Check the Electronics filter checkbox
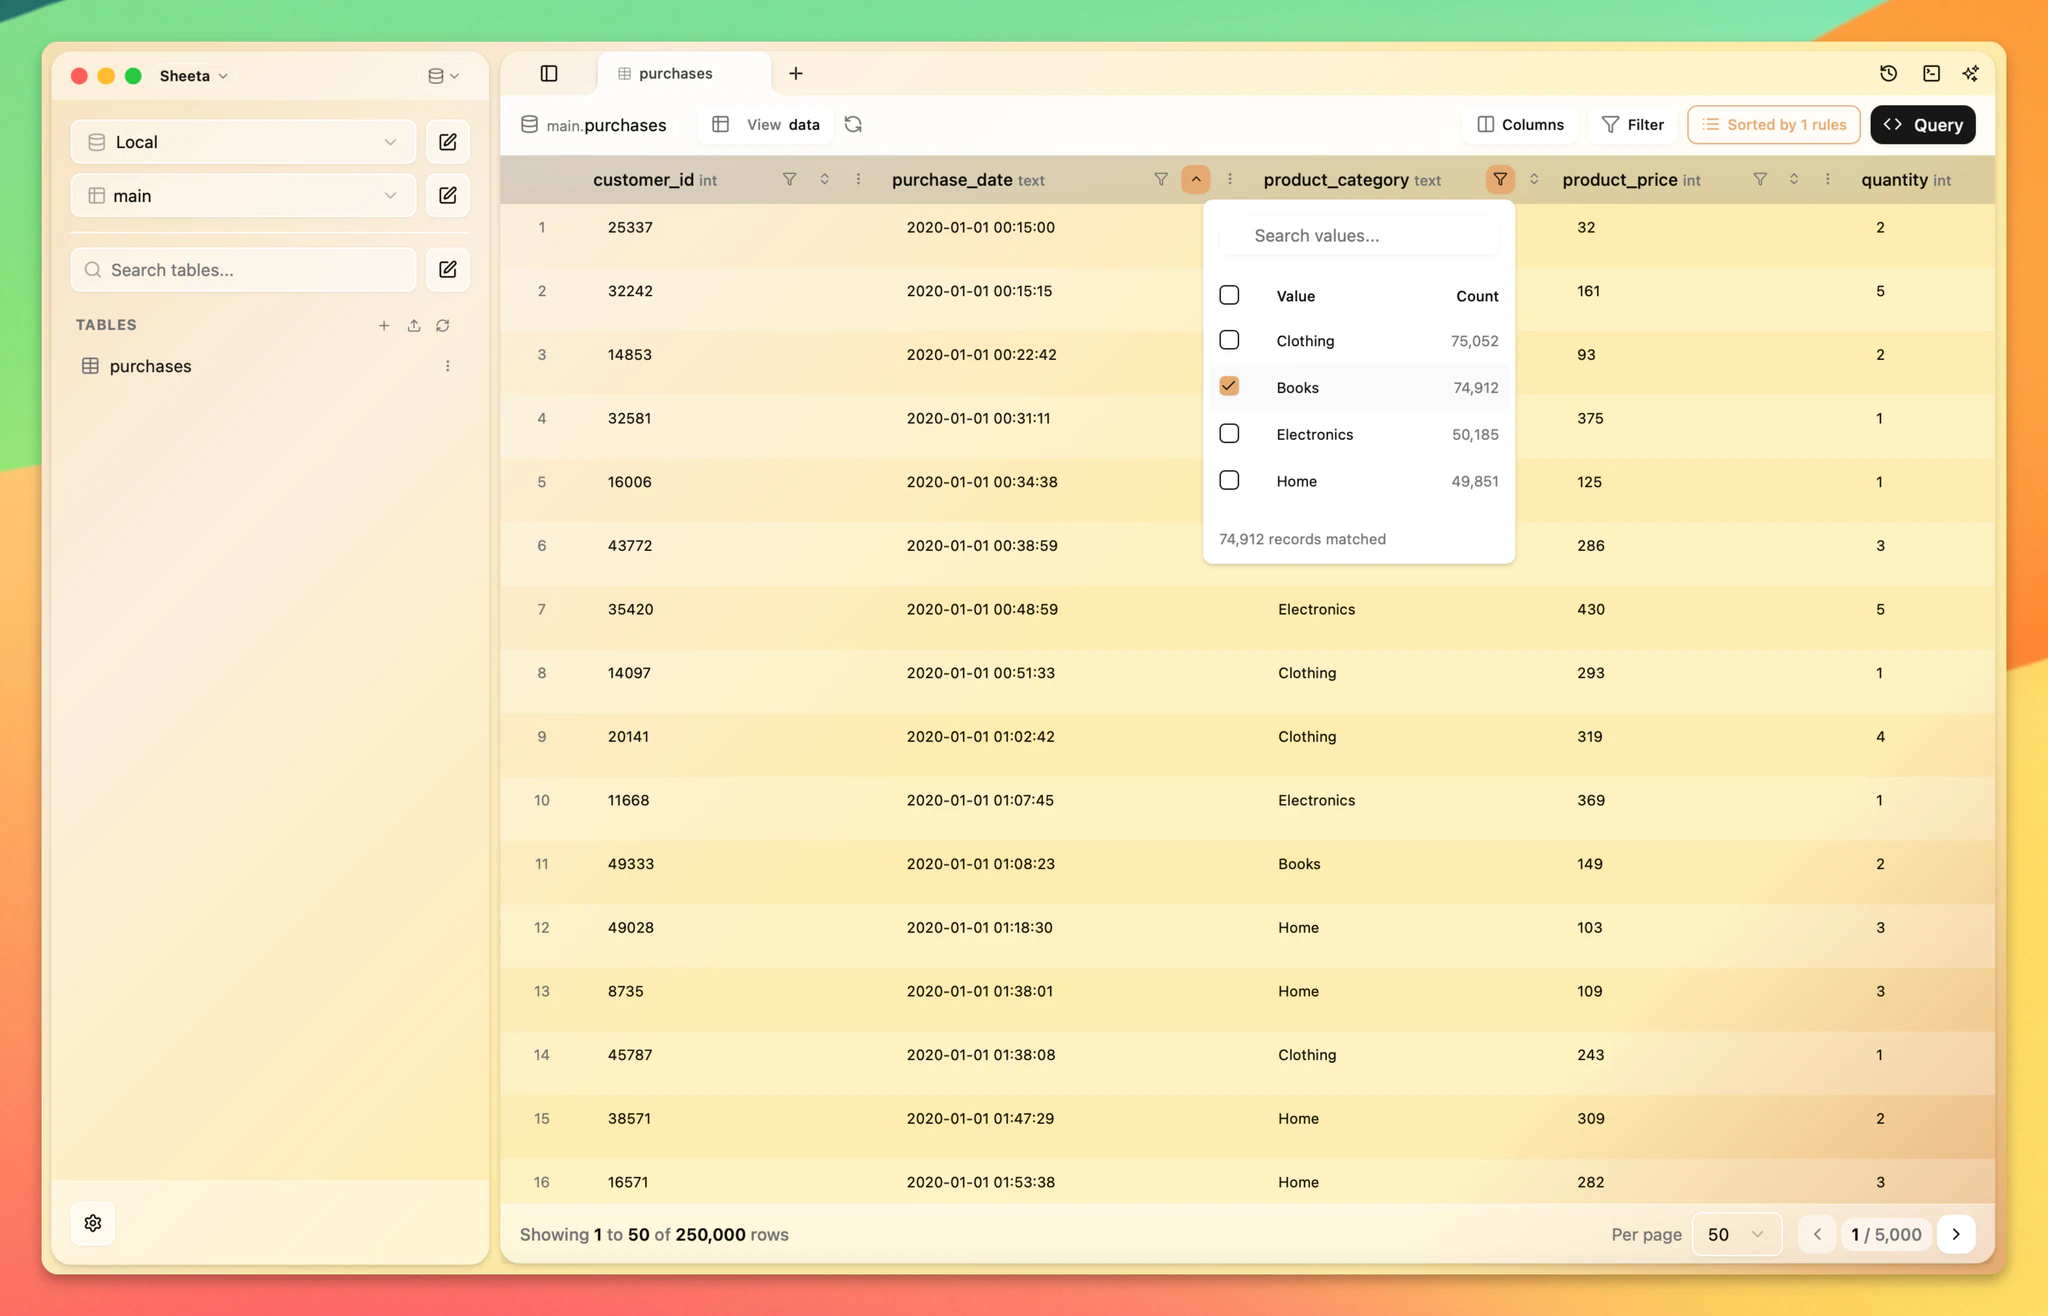Screen dimensions: 2048x1316 click(x=1229, y=433)
